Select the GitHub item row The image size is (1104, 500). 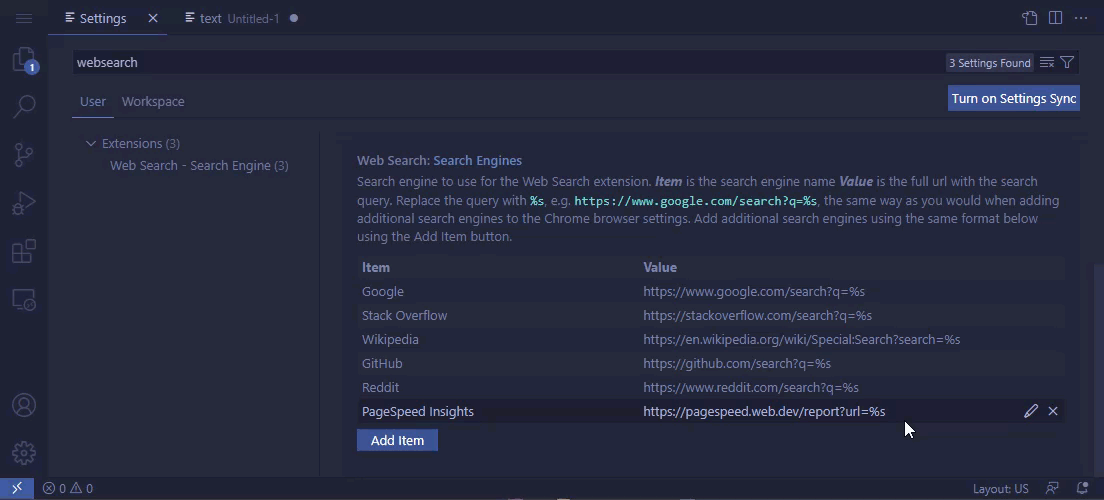tap(710, 363)
